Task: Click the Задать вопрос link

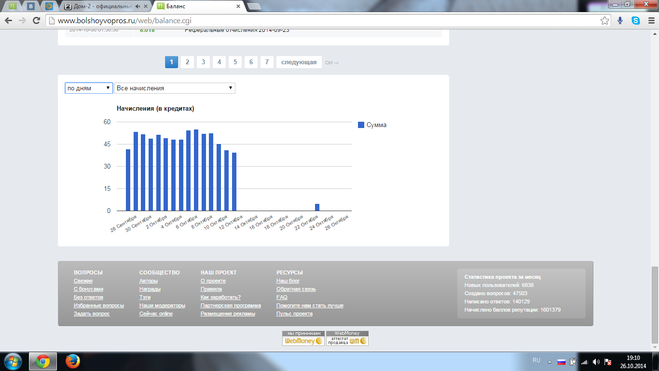Action: coord(92,313)
